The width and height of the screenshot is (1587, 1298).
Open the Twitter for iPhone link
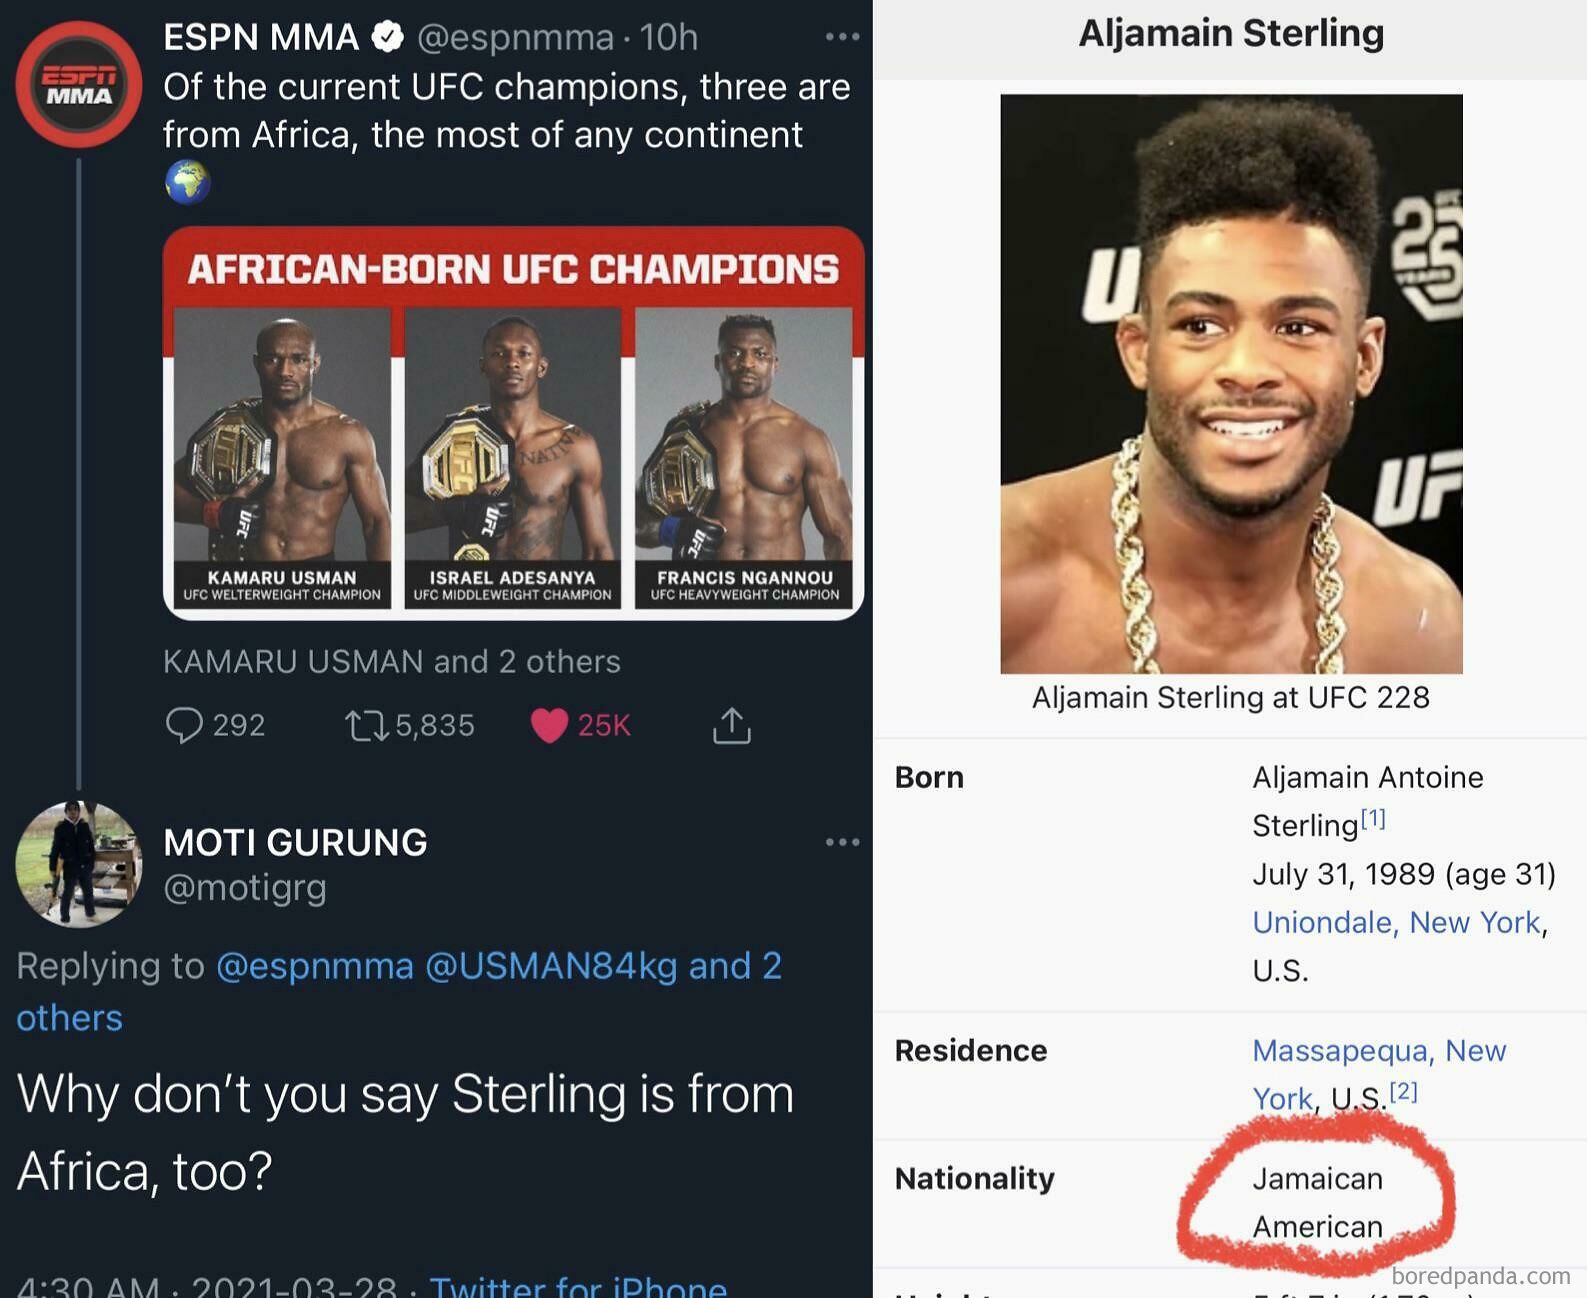(578, 1286)
